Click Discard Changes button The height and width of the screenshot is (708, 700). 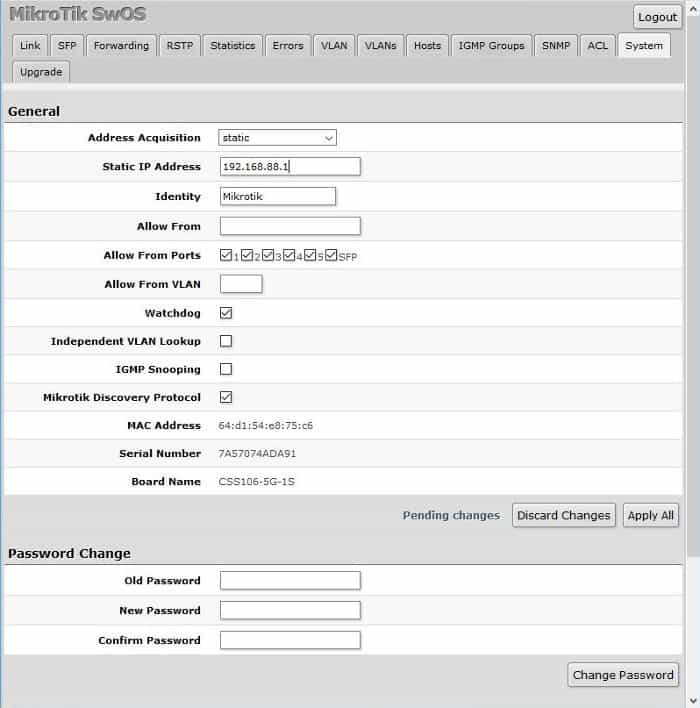(x=564, y=515)
